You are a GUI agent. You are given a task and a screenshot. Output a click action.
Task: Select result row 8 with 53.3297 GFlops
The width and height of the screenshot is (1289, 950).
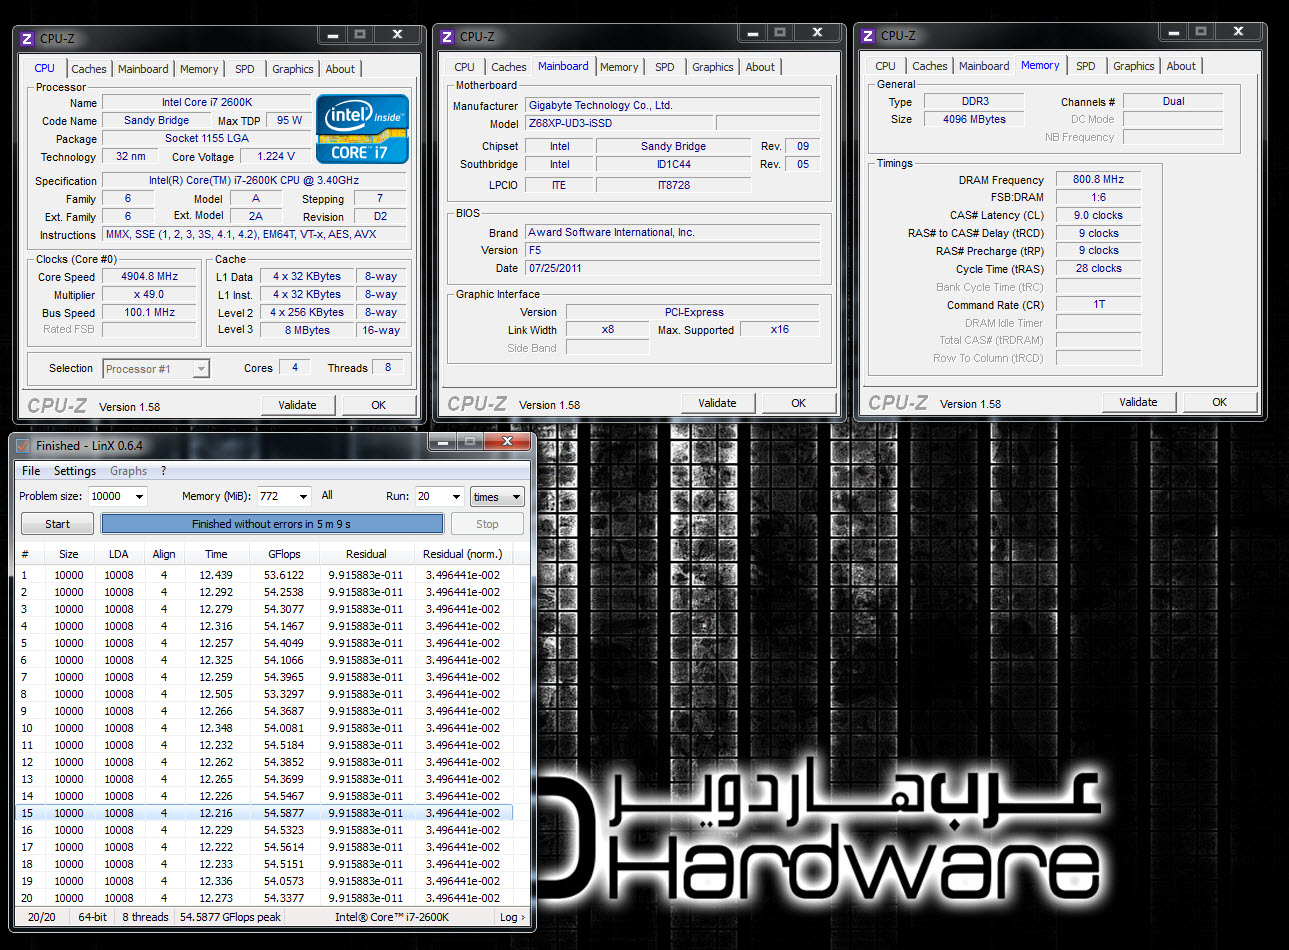click(265, 694)
